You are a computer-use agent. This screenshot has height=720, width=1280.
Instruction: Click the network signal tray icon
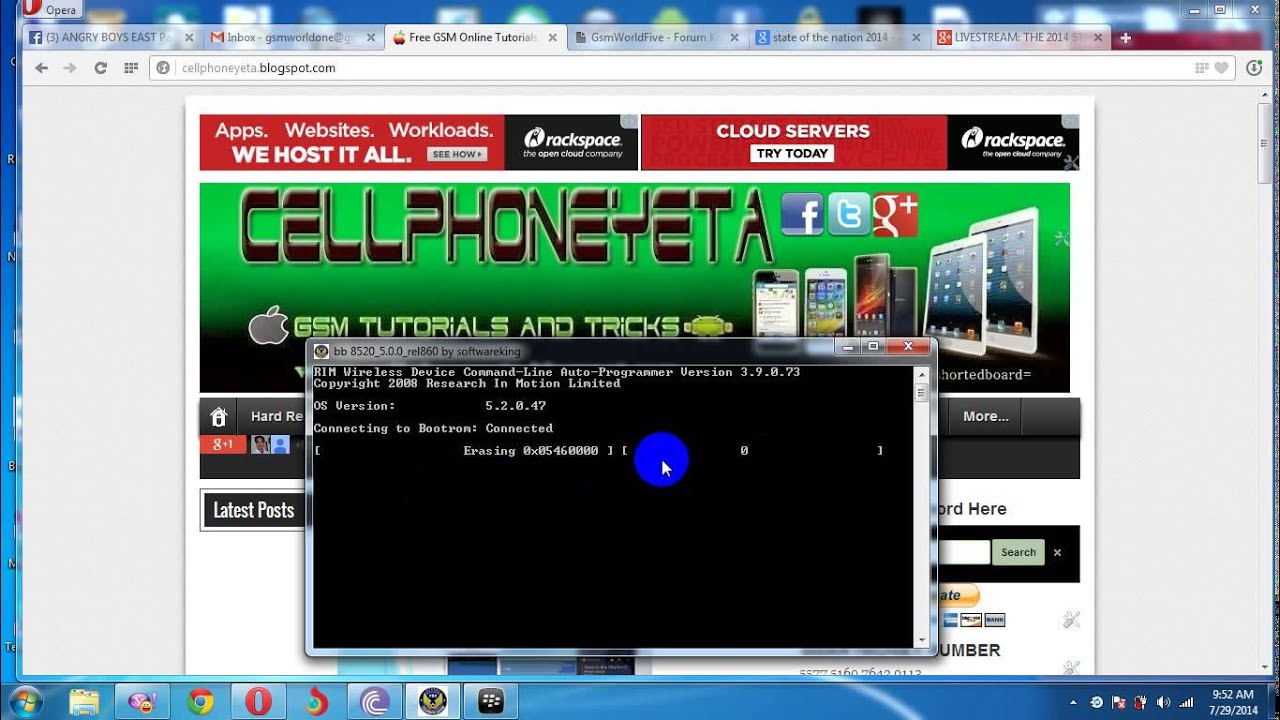1187,702
